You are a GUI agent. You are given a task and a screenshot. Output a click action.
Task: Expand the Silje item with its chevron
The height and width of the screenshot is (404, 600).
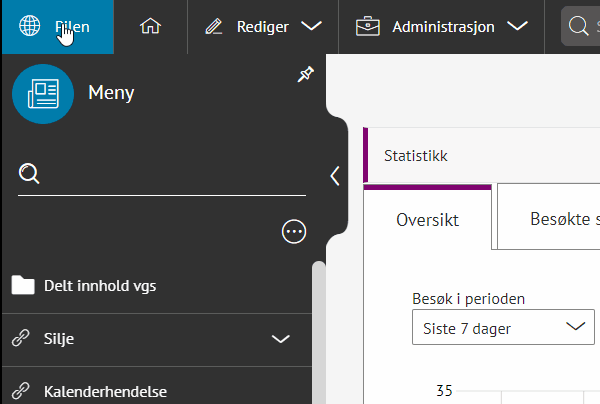pos(281,339)
